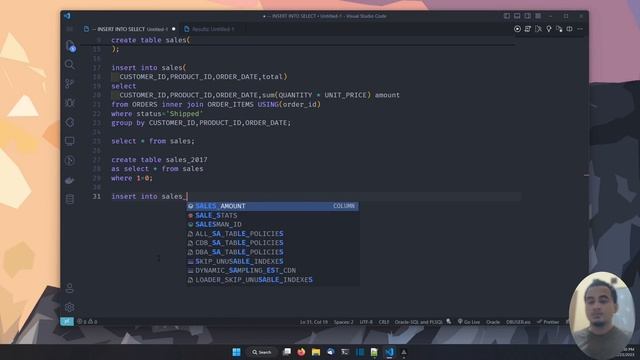Select DBA_SA_TABLE_POLICIES suggestion

(x=273, y=252)
